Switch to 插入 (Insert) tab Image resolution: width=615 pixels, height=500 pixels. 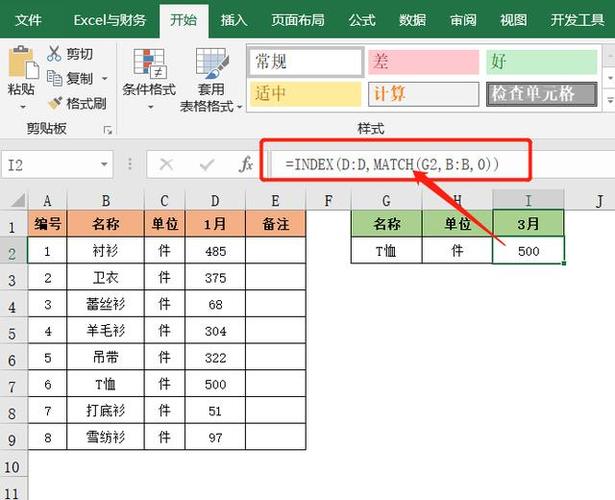pyautogui.click(x=234, y=20)
